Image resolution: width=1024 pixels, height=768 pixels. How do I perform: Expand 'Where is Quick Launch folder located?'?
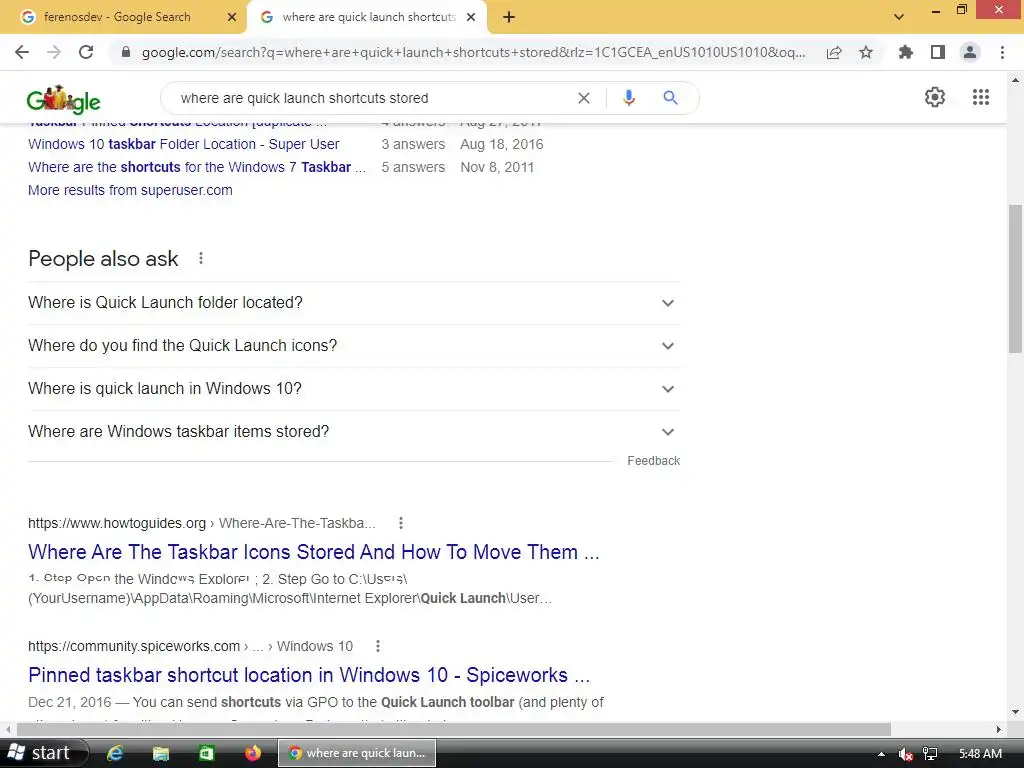pyautogui.click(x=354, y=303)
